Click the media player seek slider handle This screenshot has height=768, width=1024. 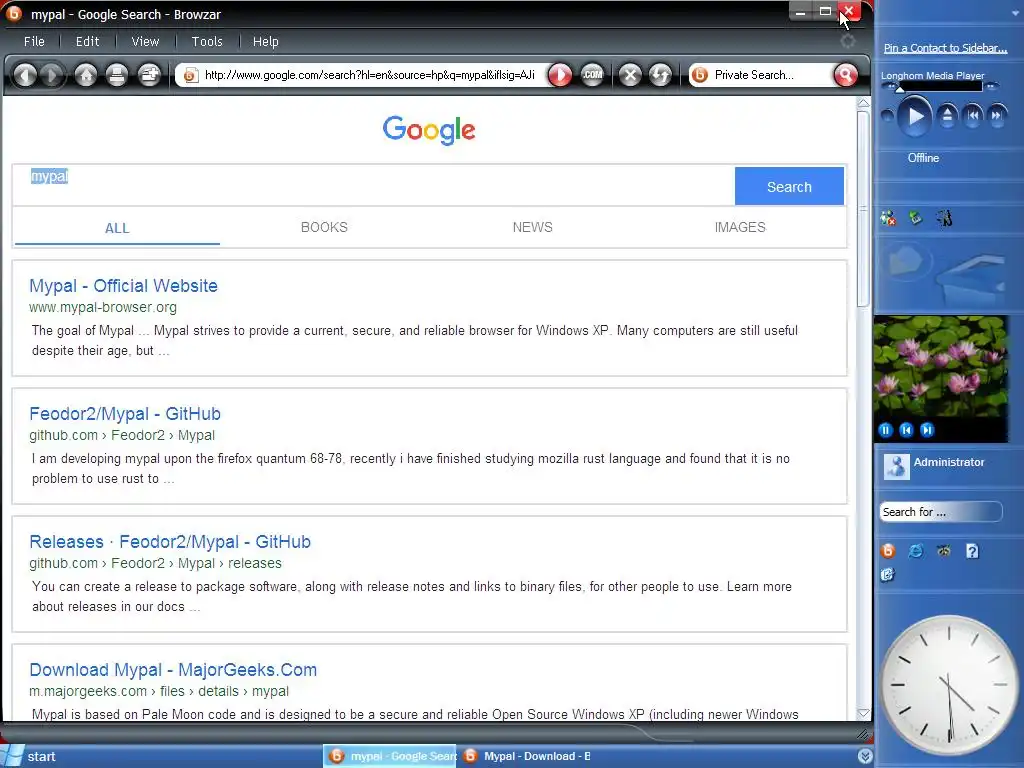click(x=900, y=88)
